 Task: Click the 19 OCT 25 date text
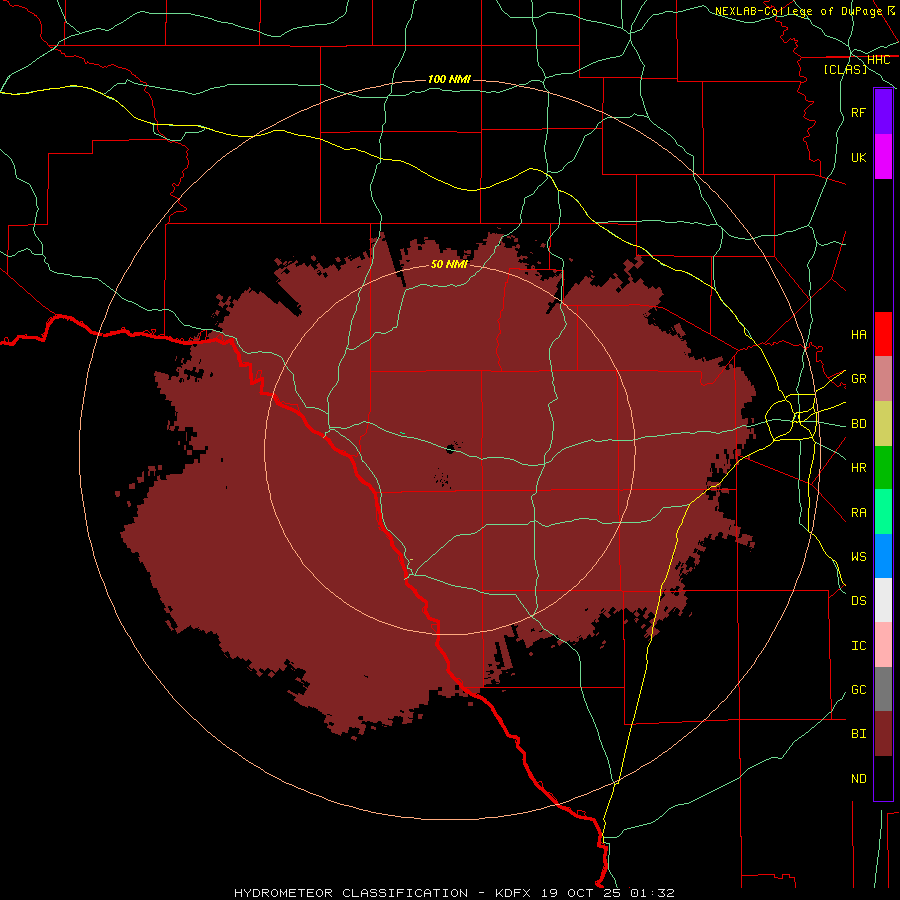click(580, 893)
